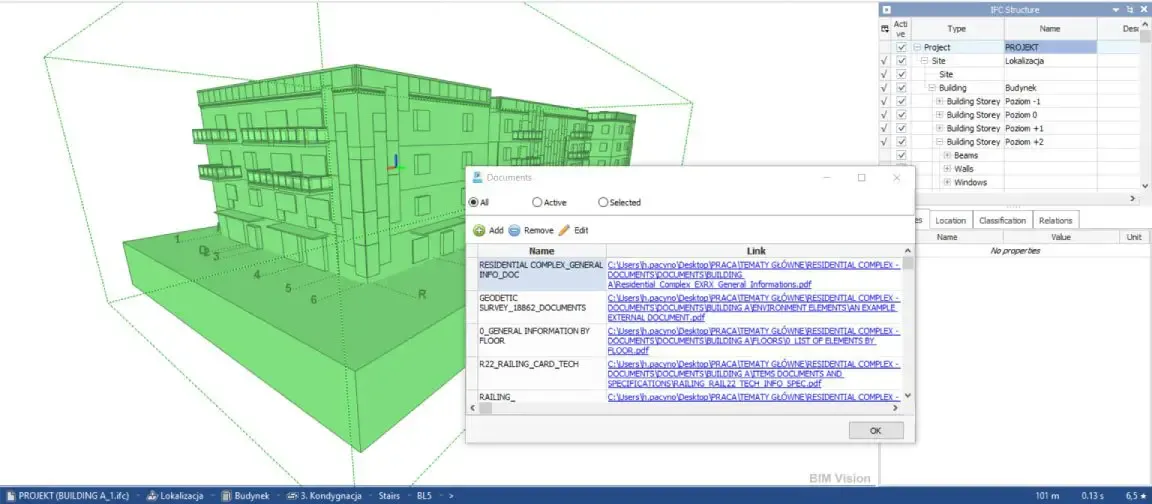This screenshot has height=504, width=1152.
Task: Click the 6,5 star rating in status bar
Action: point(1136,496)
